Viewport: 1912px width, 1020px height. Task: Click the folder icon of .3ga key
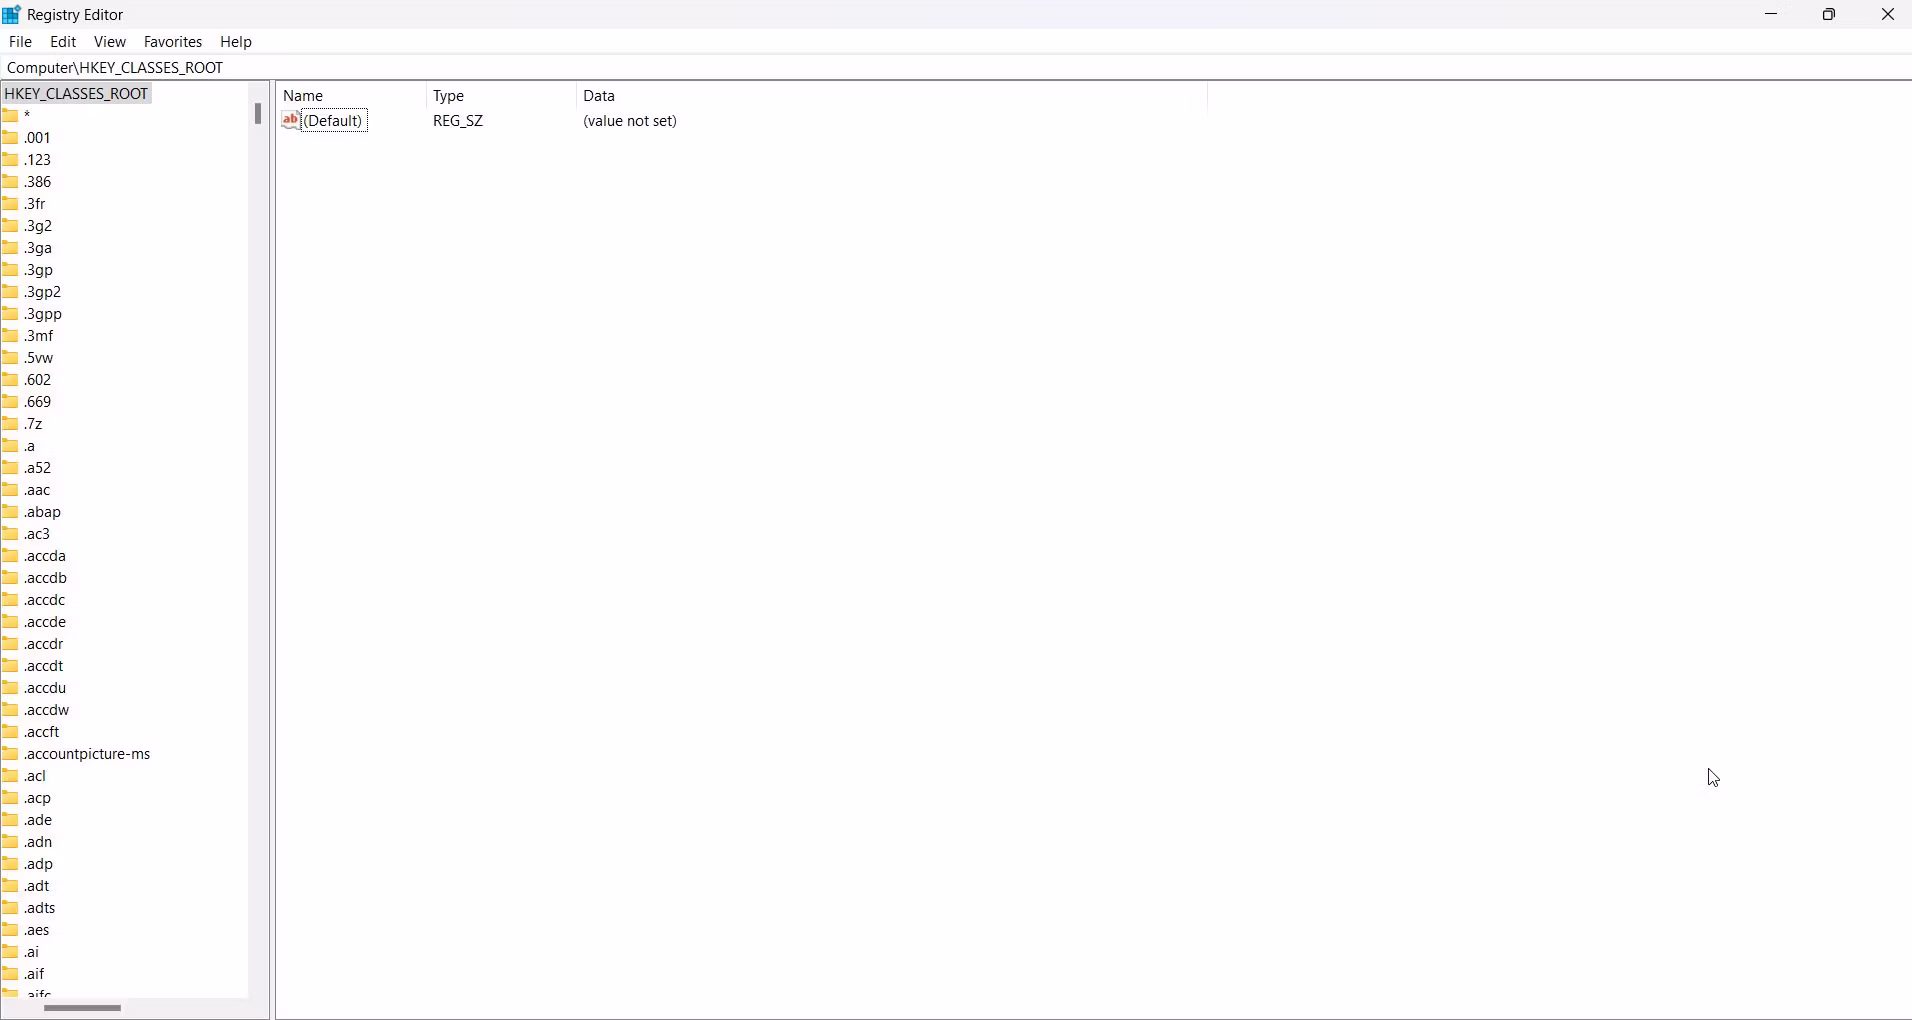click(11, 248)
